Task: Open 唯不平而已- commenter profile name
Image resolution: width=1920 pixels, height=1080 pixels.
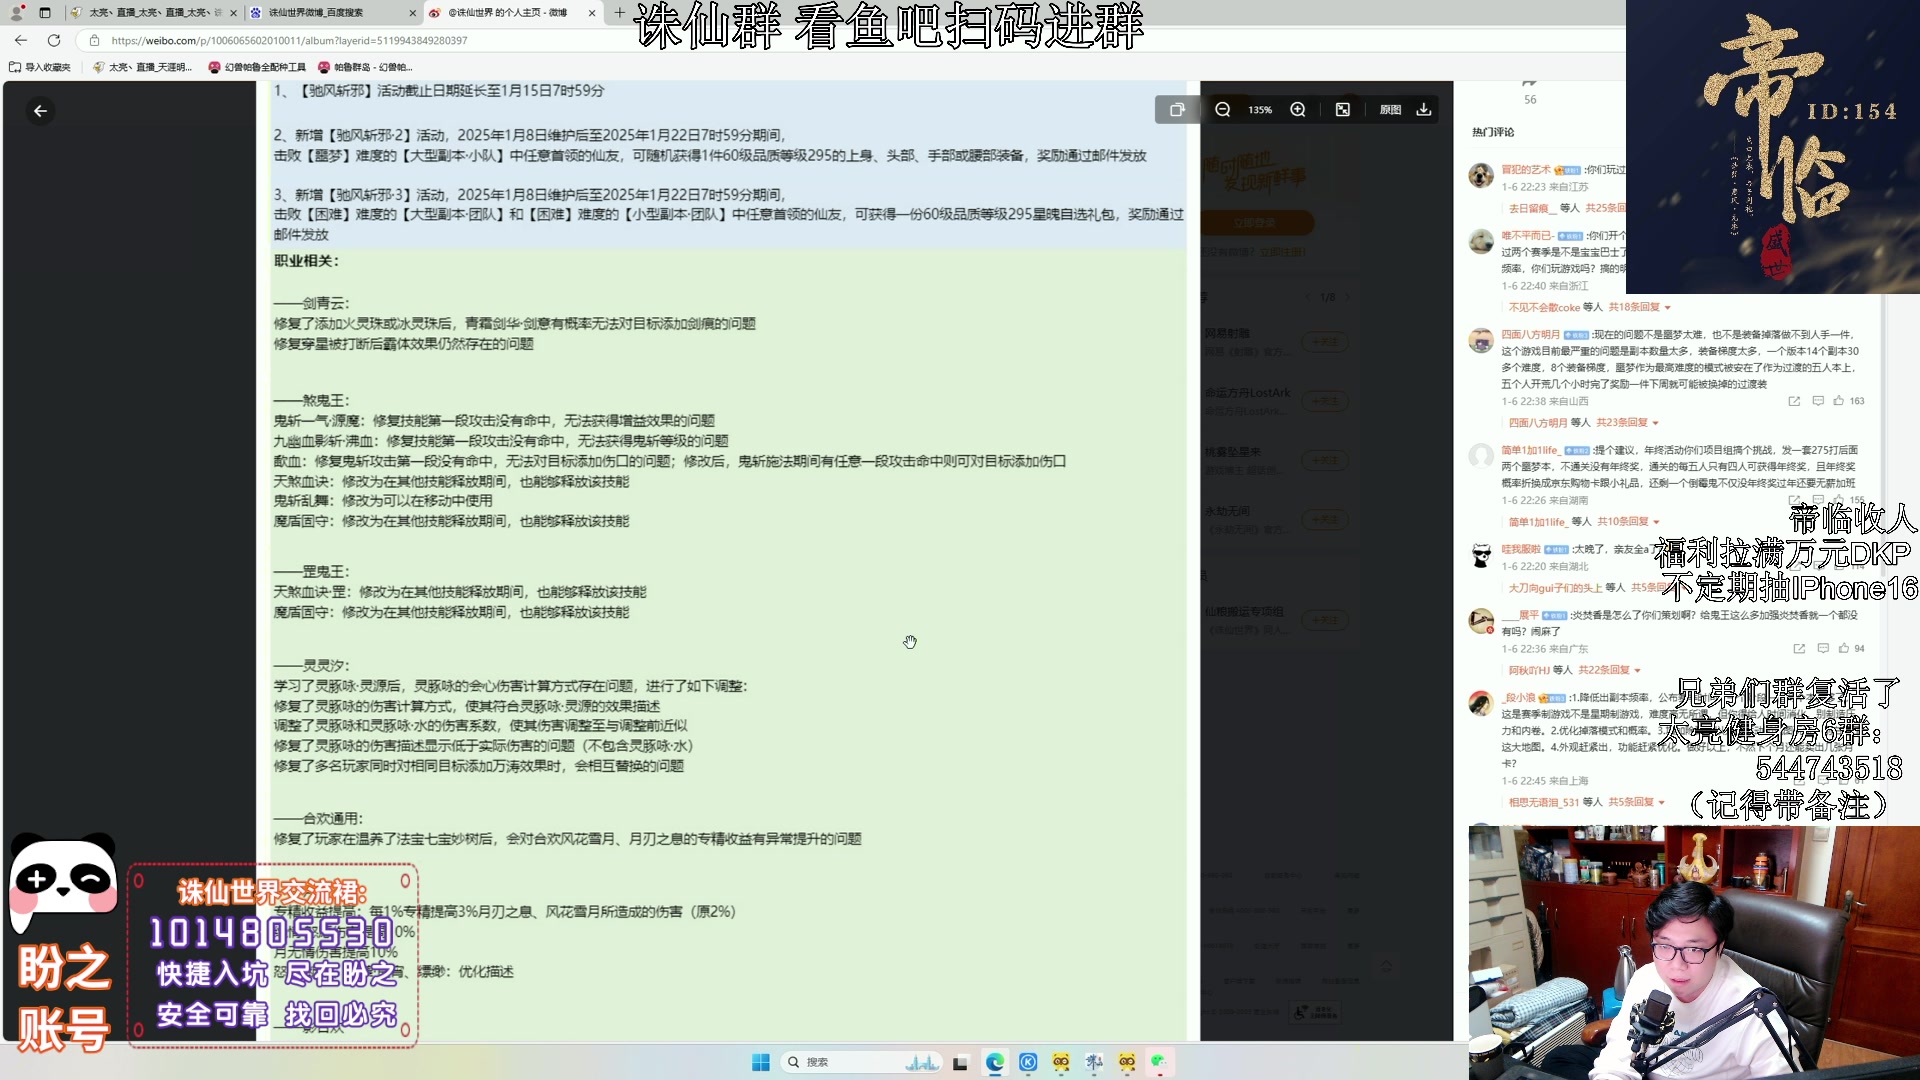Action: coord(1527,235)
